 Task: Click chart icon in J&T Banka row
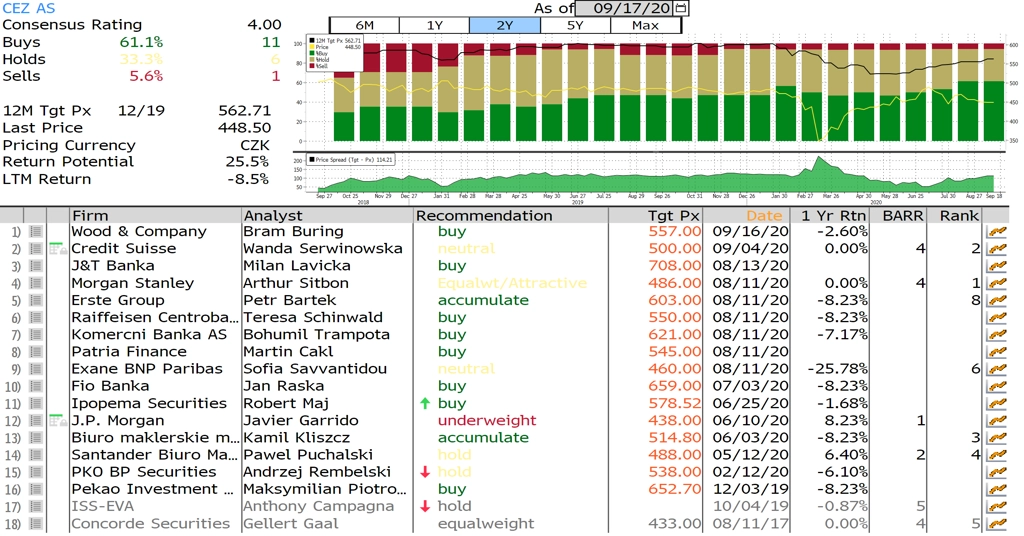pyautogui.click(x=997, y=266)
